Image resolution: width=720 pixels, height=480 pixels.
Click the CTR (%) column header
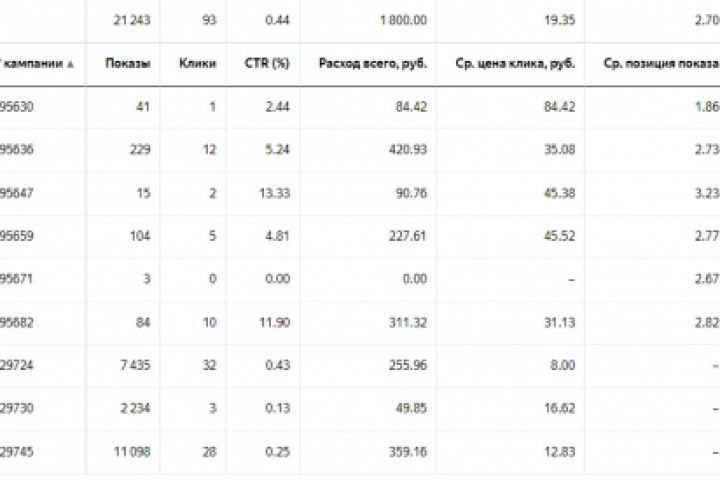coord(267,64)
